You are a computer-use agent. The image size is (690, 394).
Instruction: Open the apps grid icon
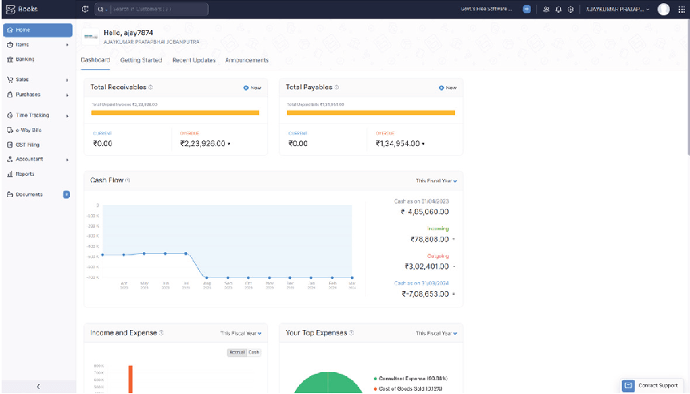(682, 9)
